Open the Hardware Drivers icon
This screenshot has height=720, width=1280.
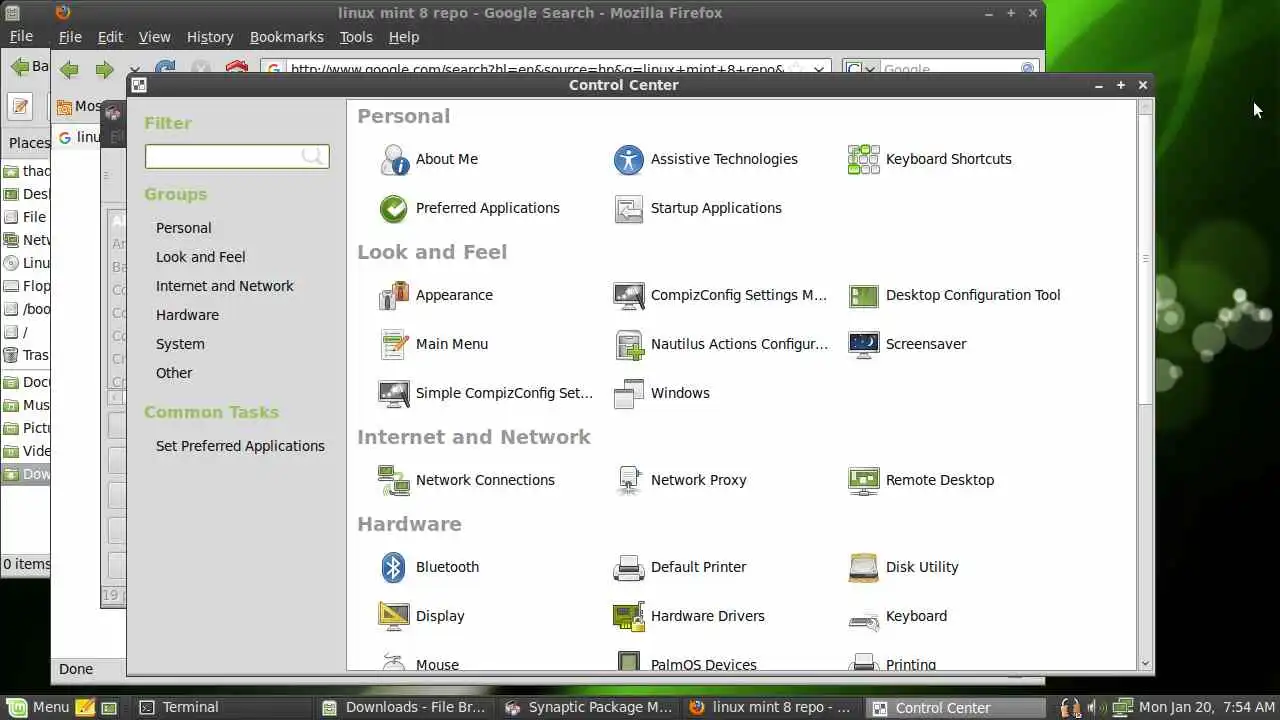pos(629,616)
